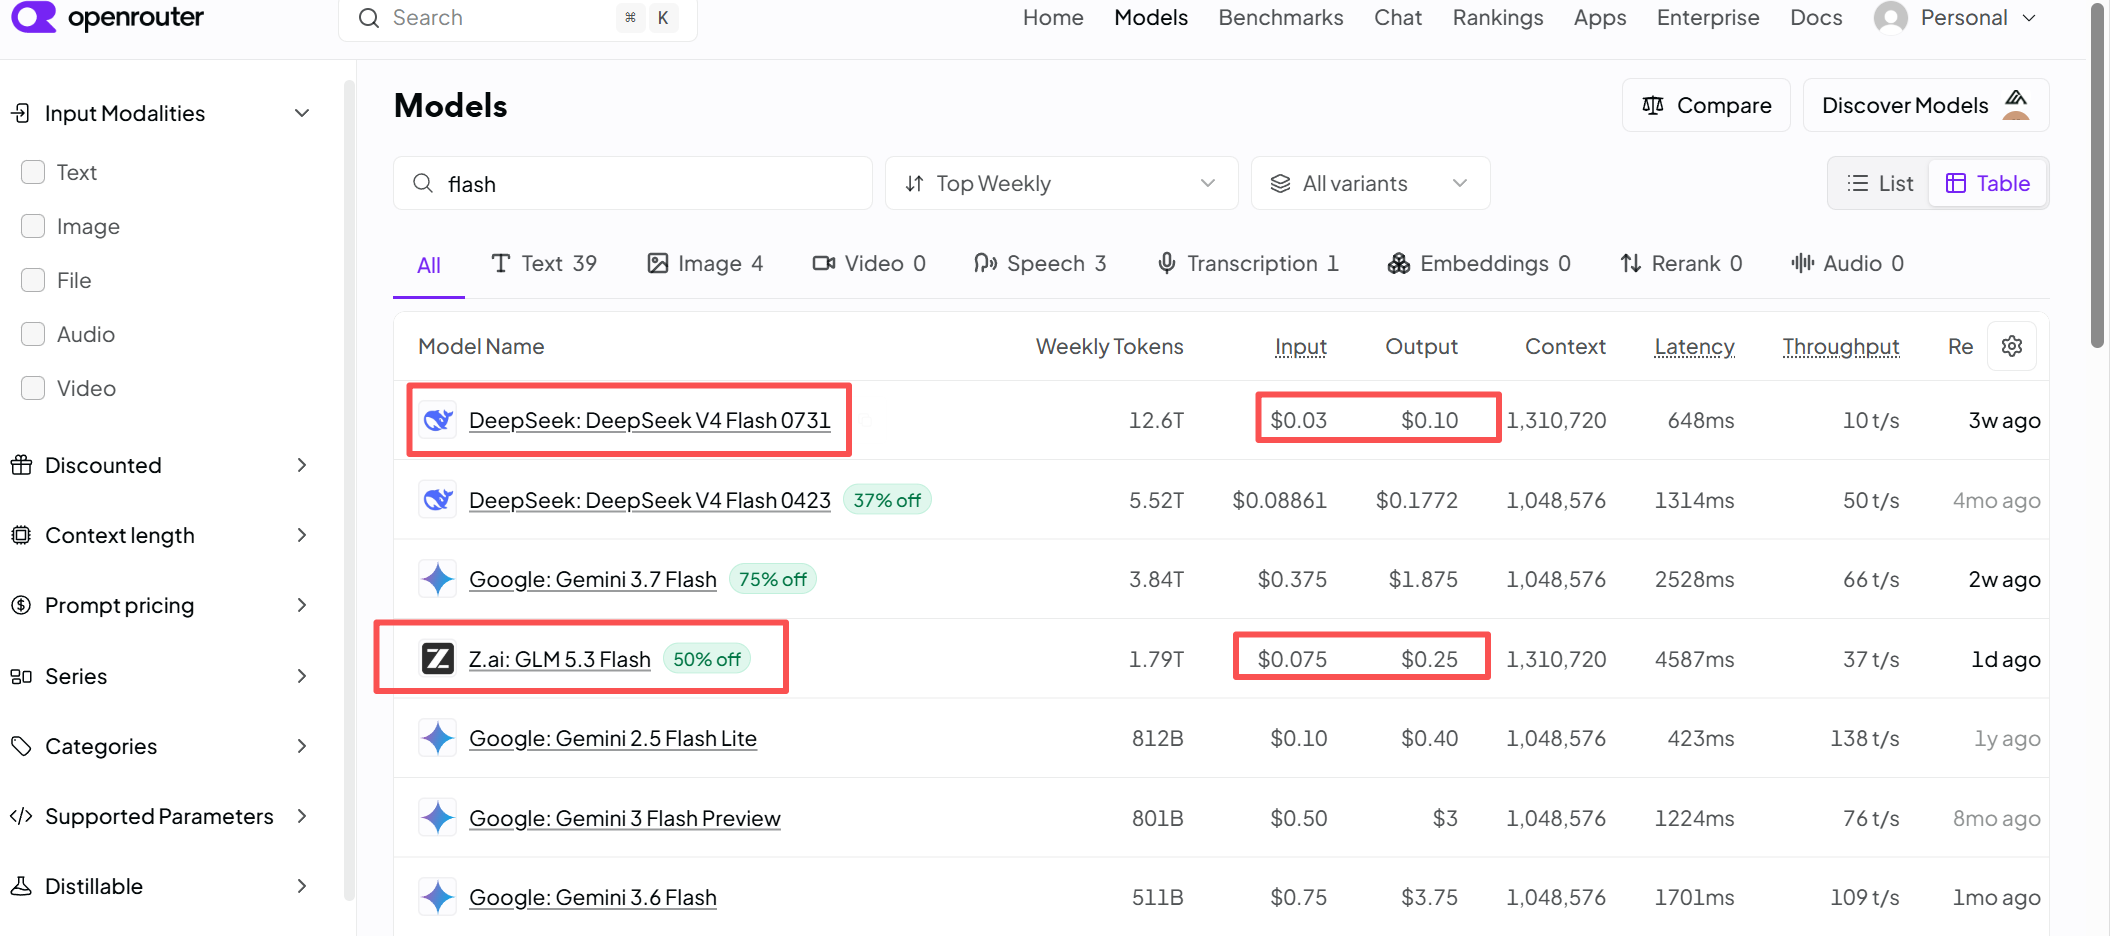The width and height of the screenshot is (2115, 936).
Task: Select the Video 0 tab
Action: pyautogui.click(x=869, y=263)
